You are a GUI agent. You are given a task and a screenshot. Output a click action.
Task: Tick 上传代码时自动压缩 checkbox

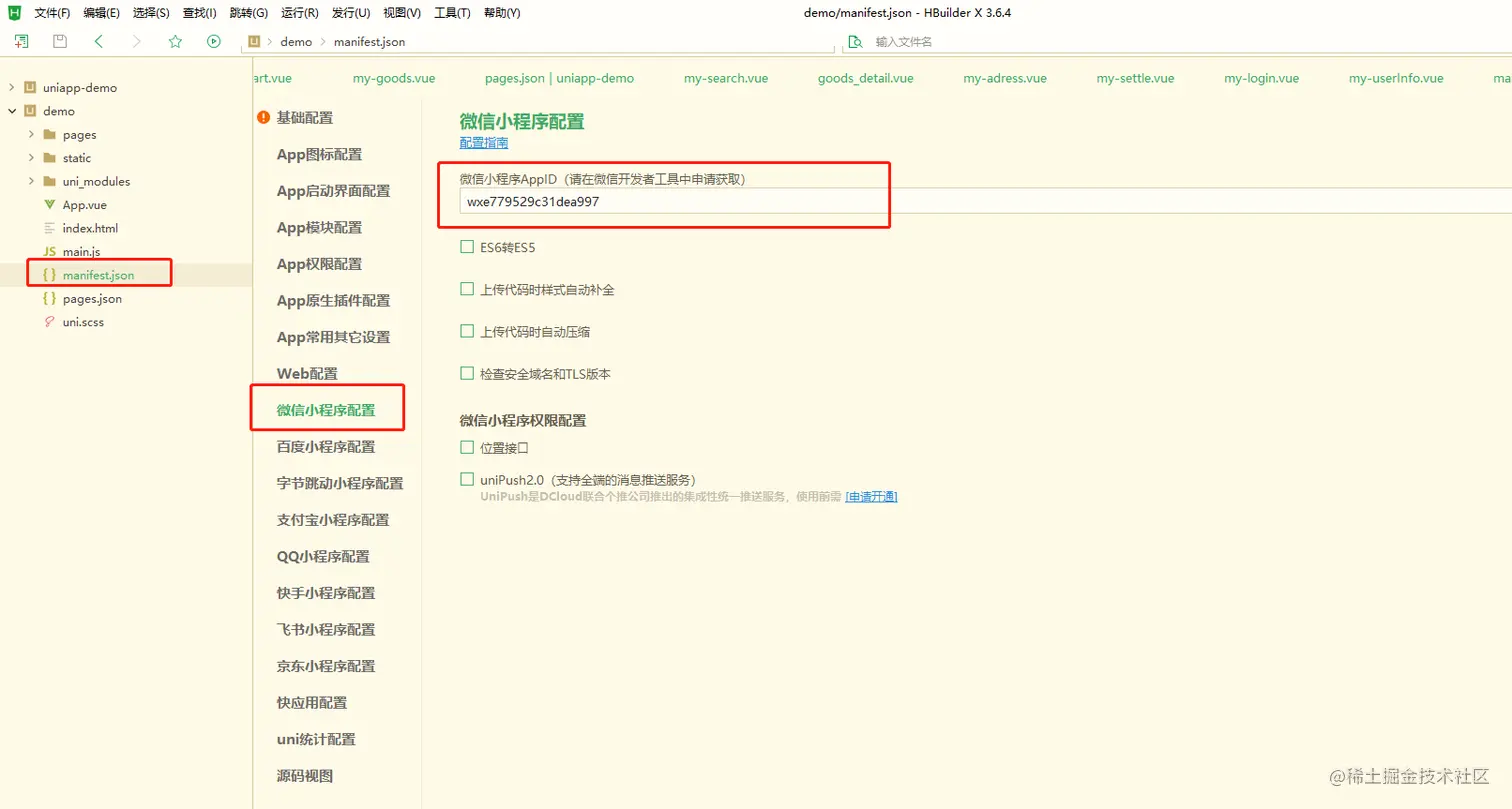[467, 331]
